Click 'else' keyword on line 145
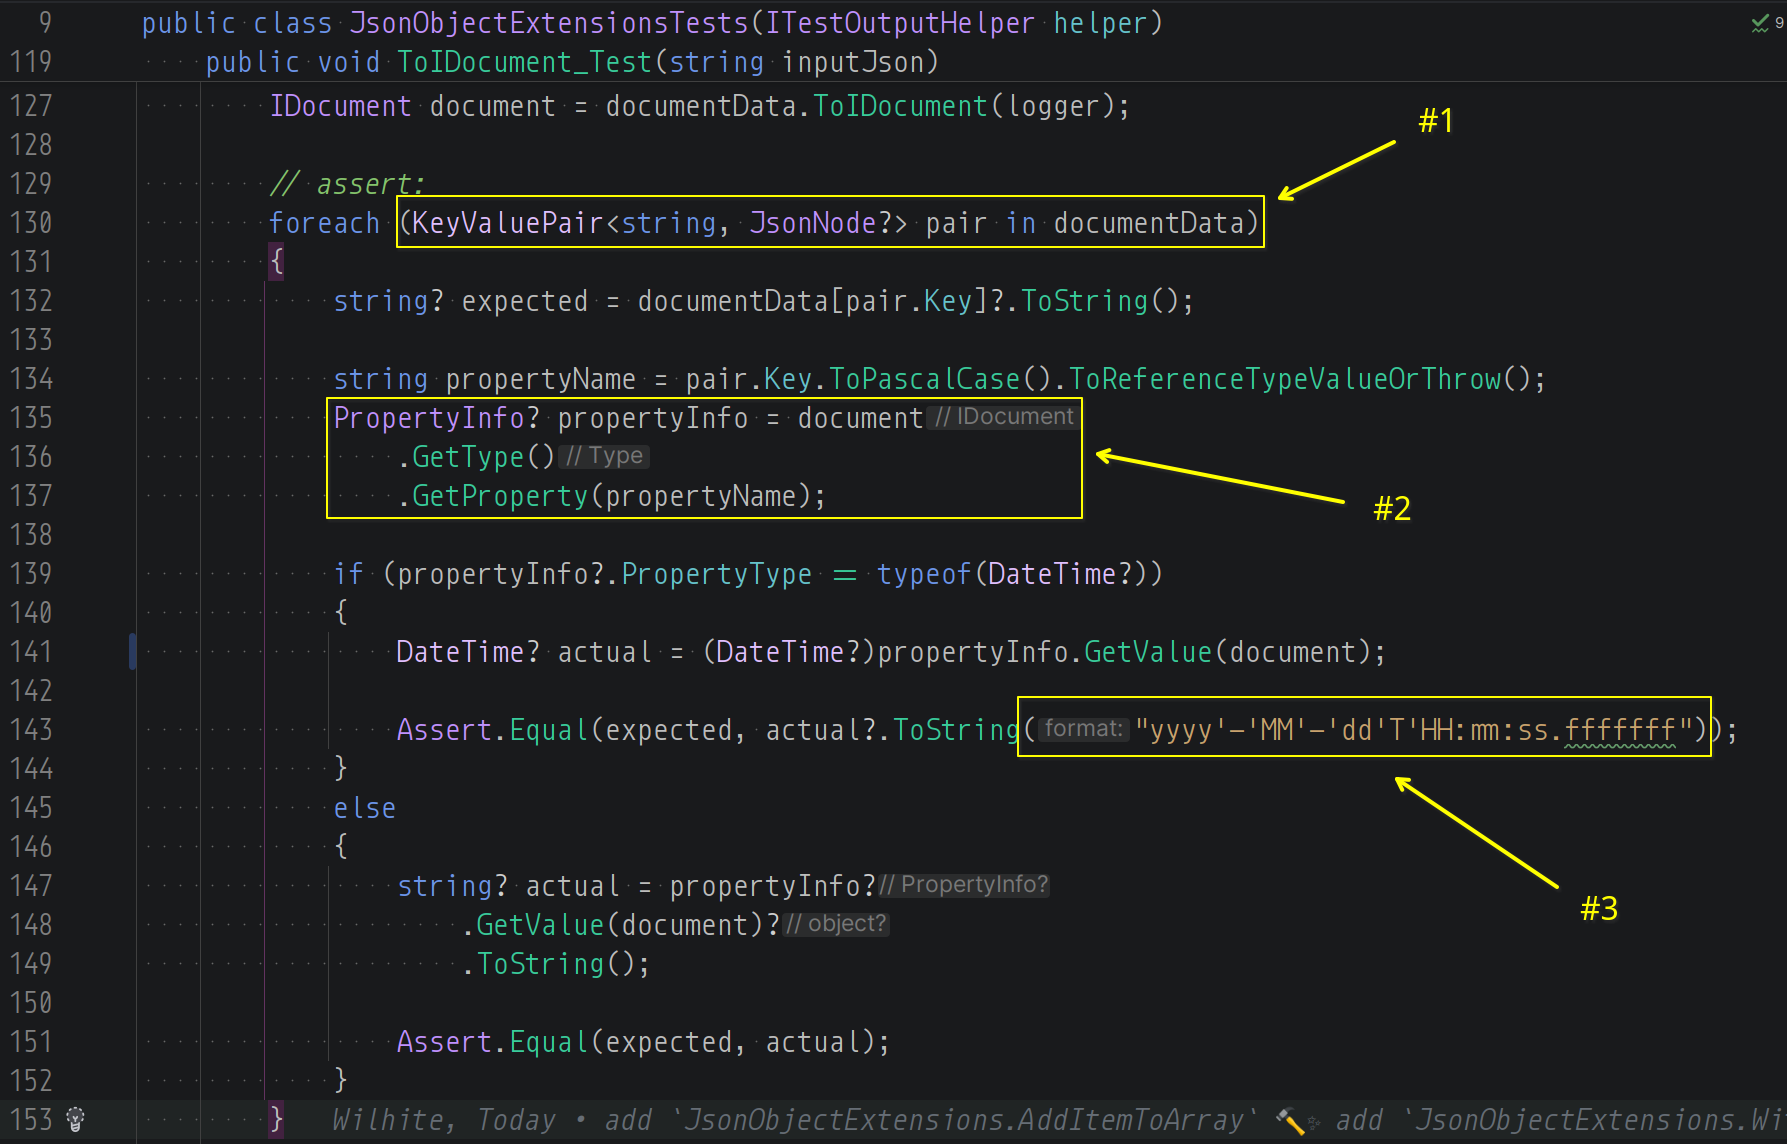The height and width of the screenshot is (1144, 1787). pyautogui.click(x=365, y=808)
